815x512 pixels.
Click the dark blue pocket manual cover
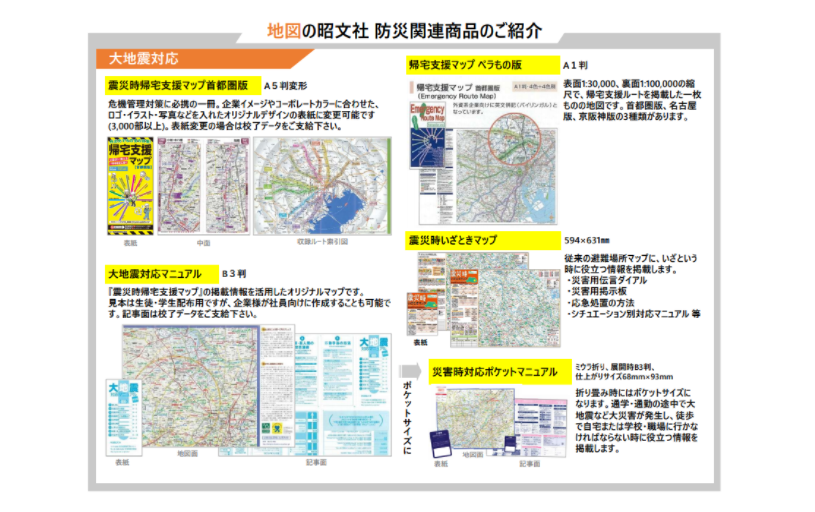tap(441, 444)
